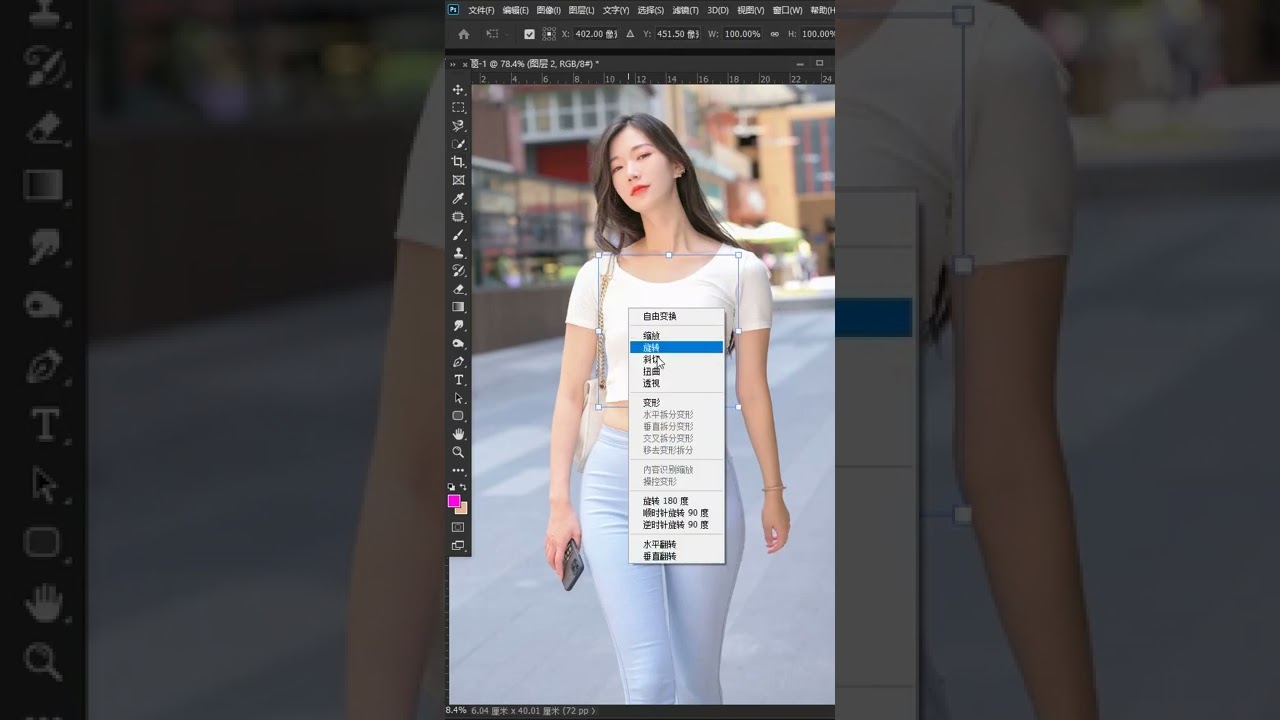Open the Edit Toolbar three-dots button
Viewport: 1280px width, 720px height.
pos(458,470)
